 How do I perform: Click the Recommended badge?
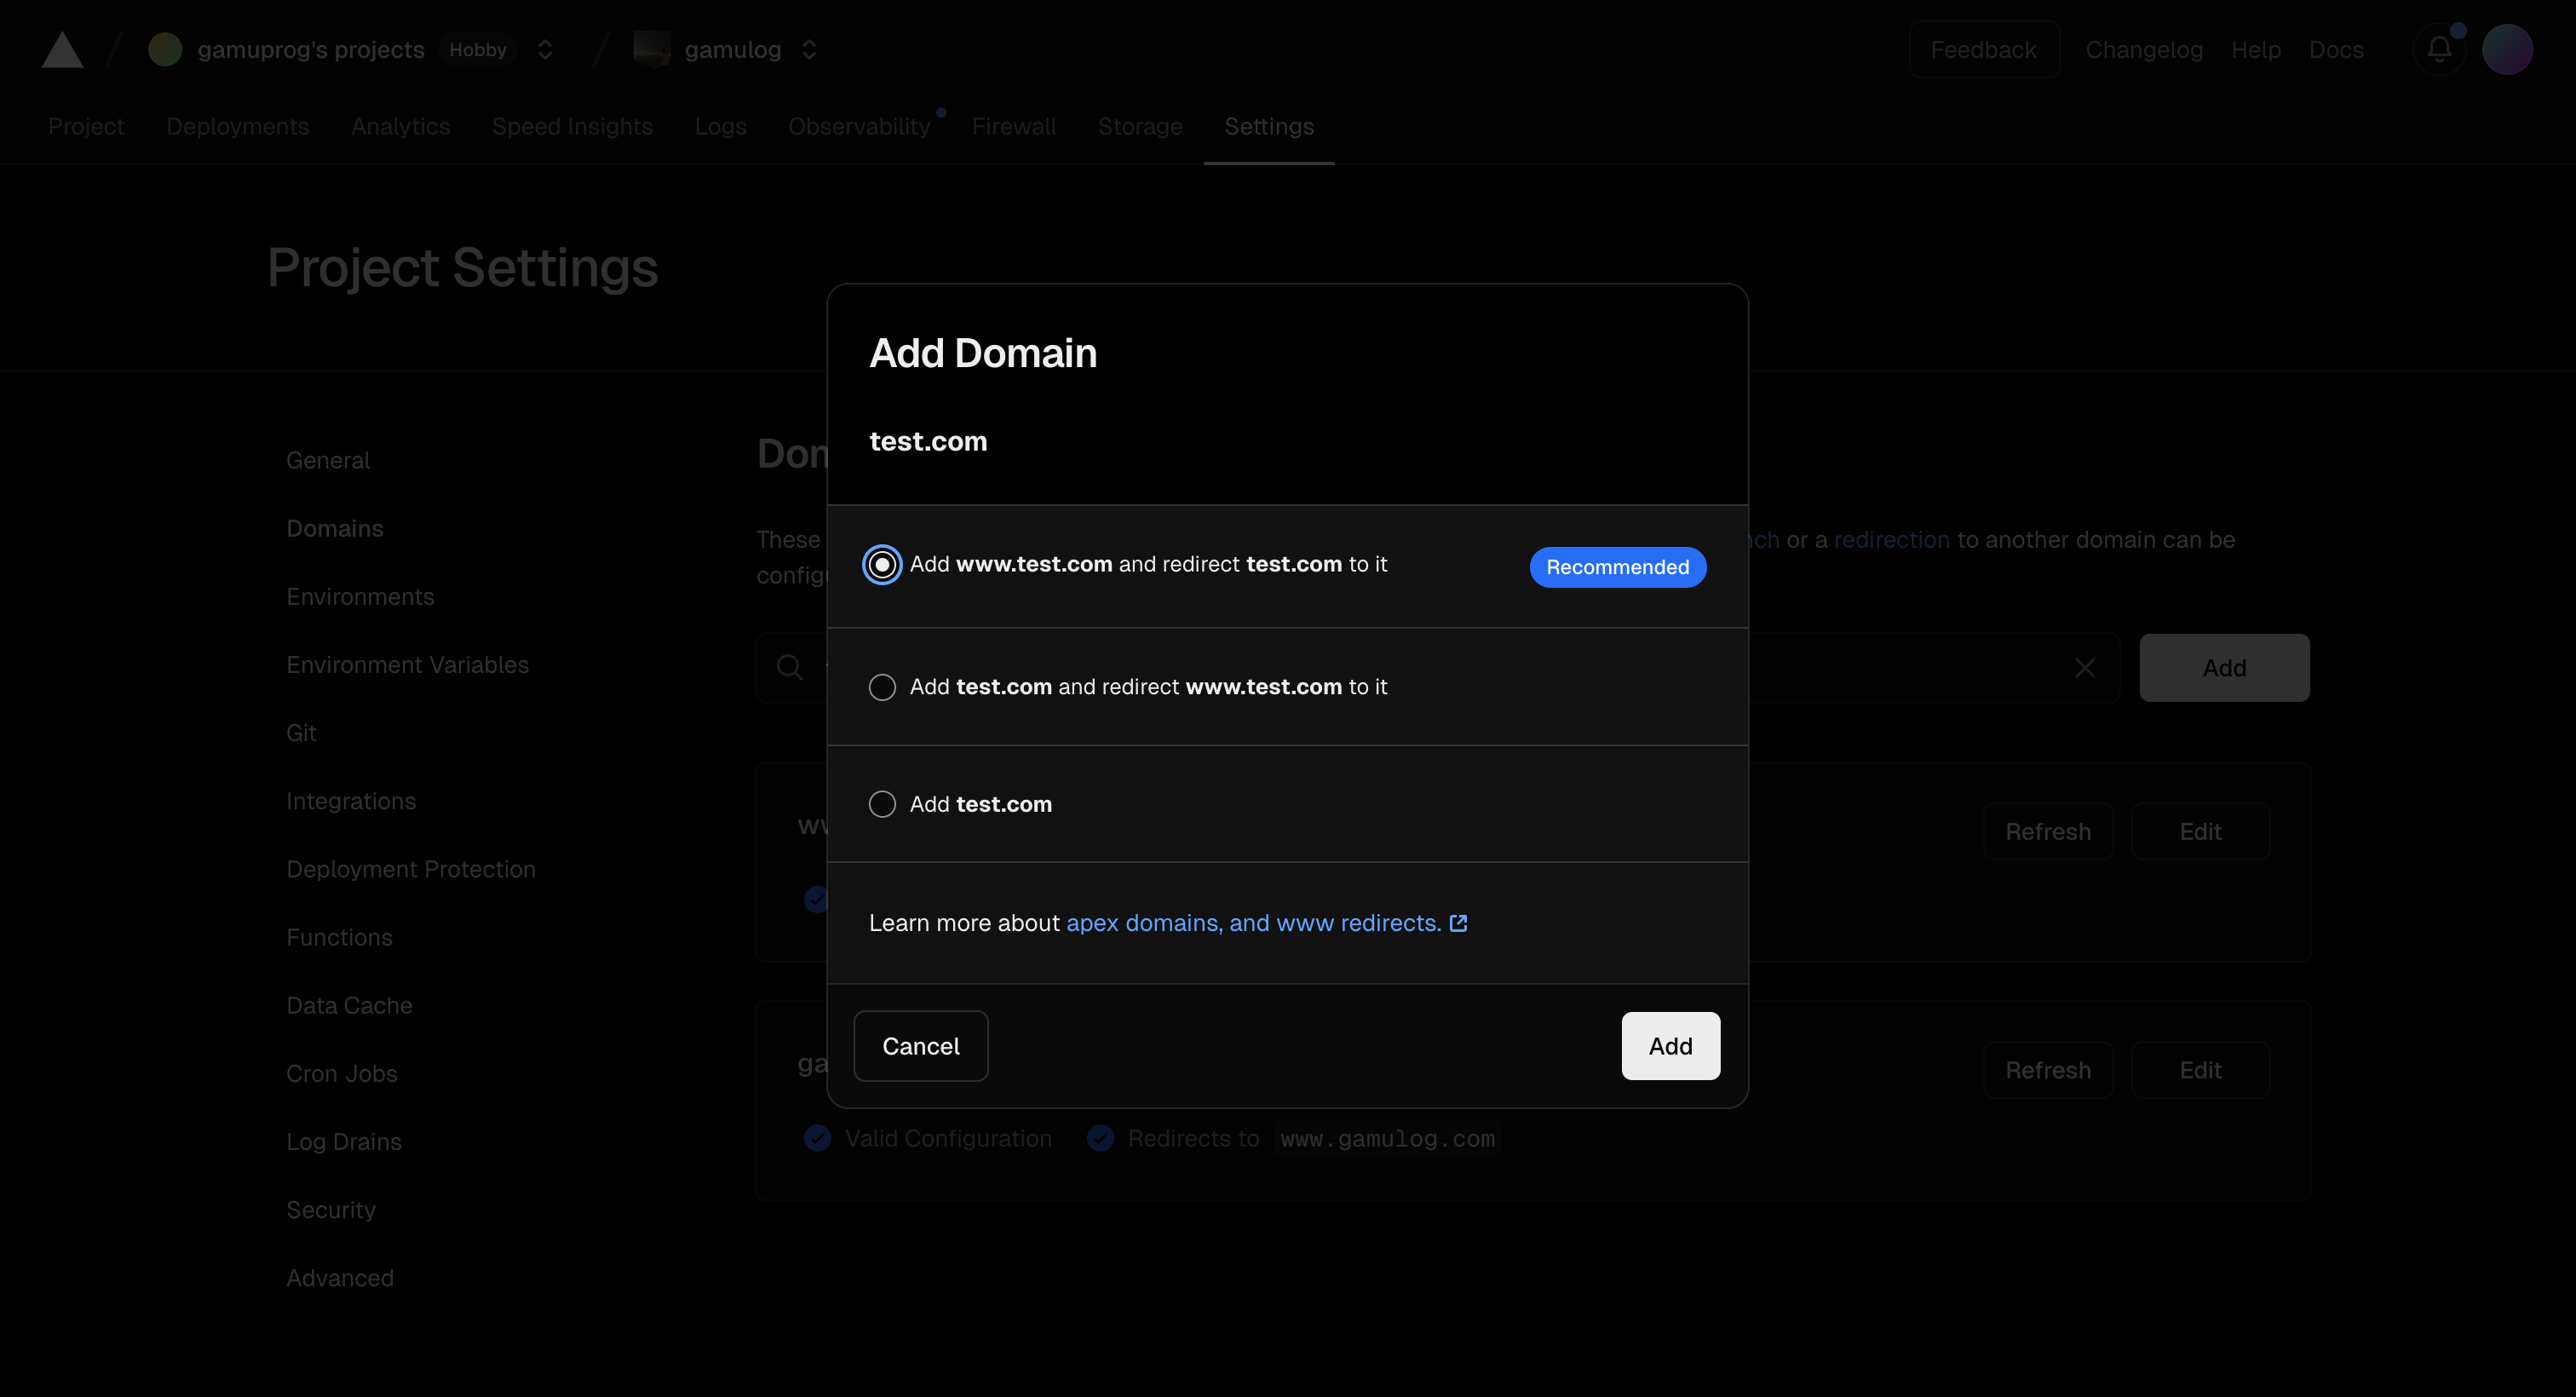point(1617,567)
